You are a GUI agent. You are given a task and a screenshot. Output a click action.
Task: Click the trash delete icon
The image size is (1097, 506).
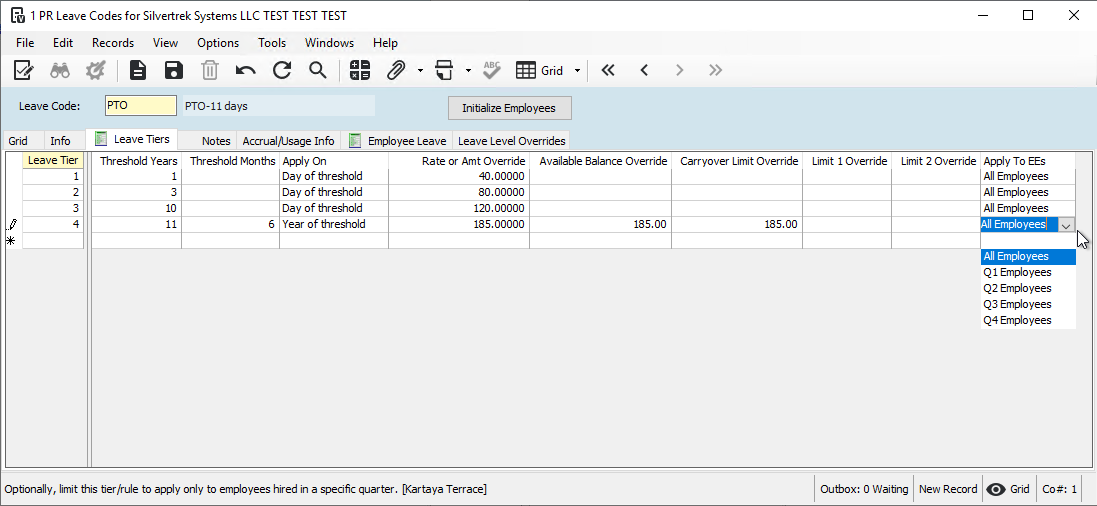(210, 70)
